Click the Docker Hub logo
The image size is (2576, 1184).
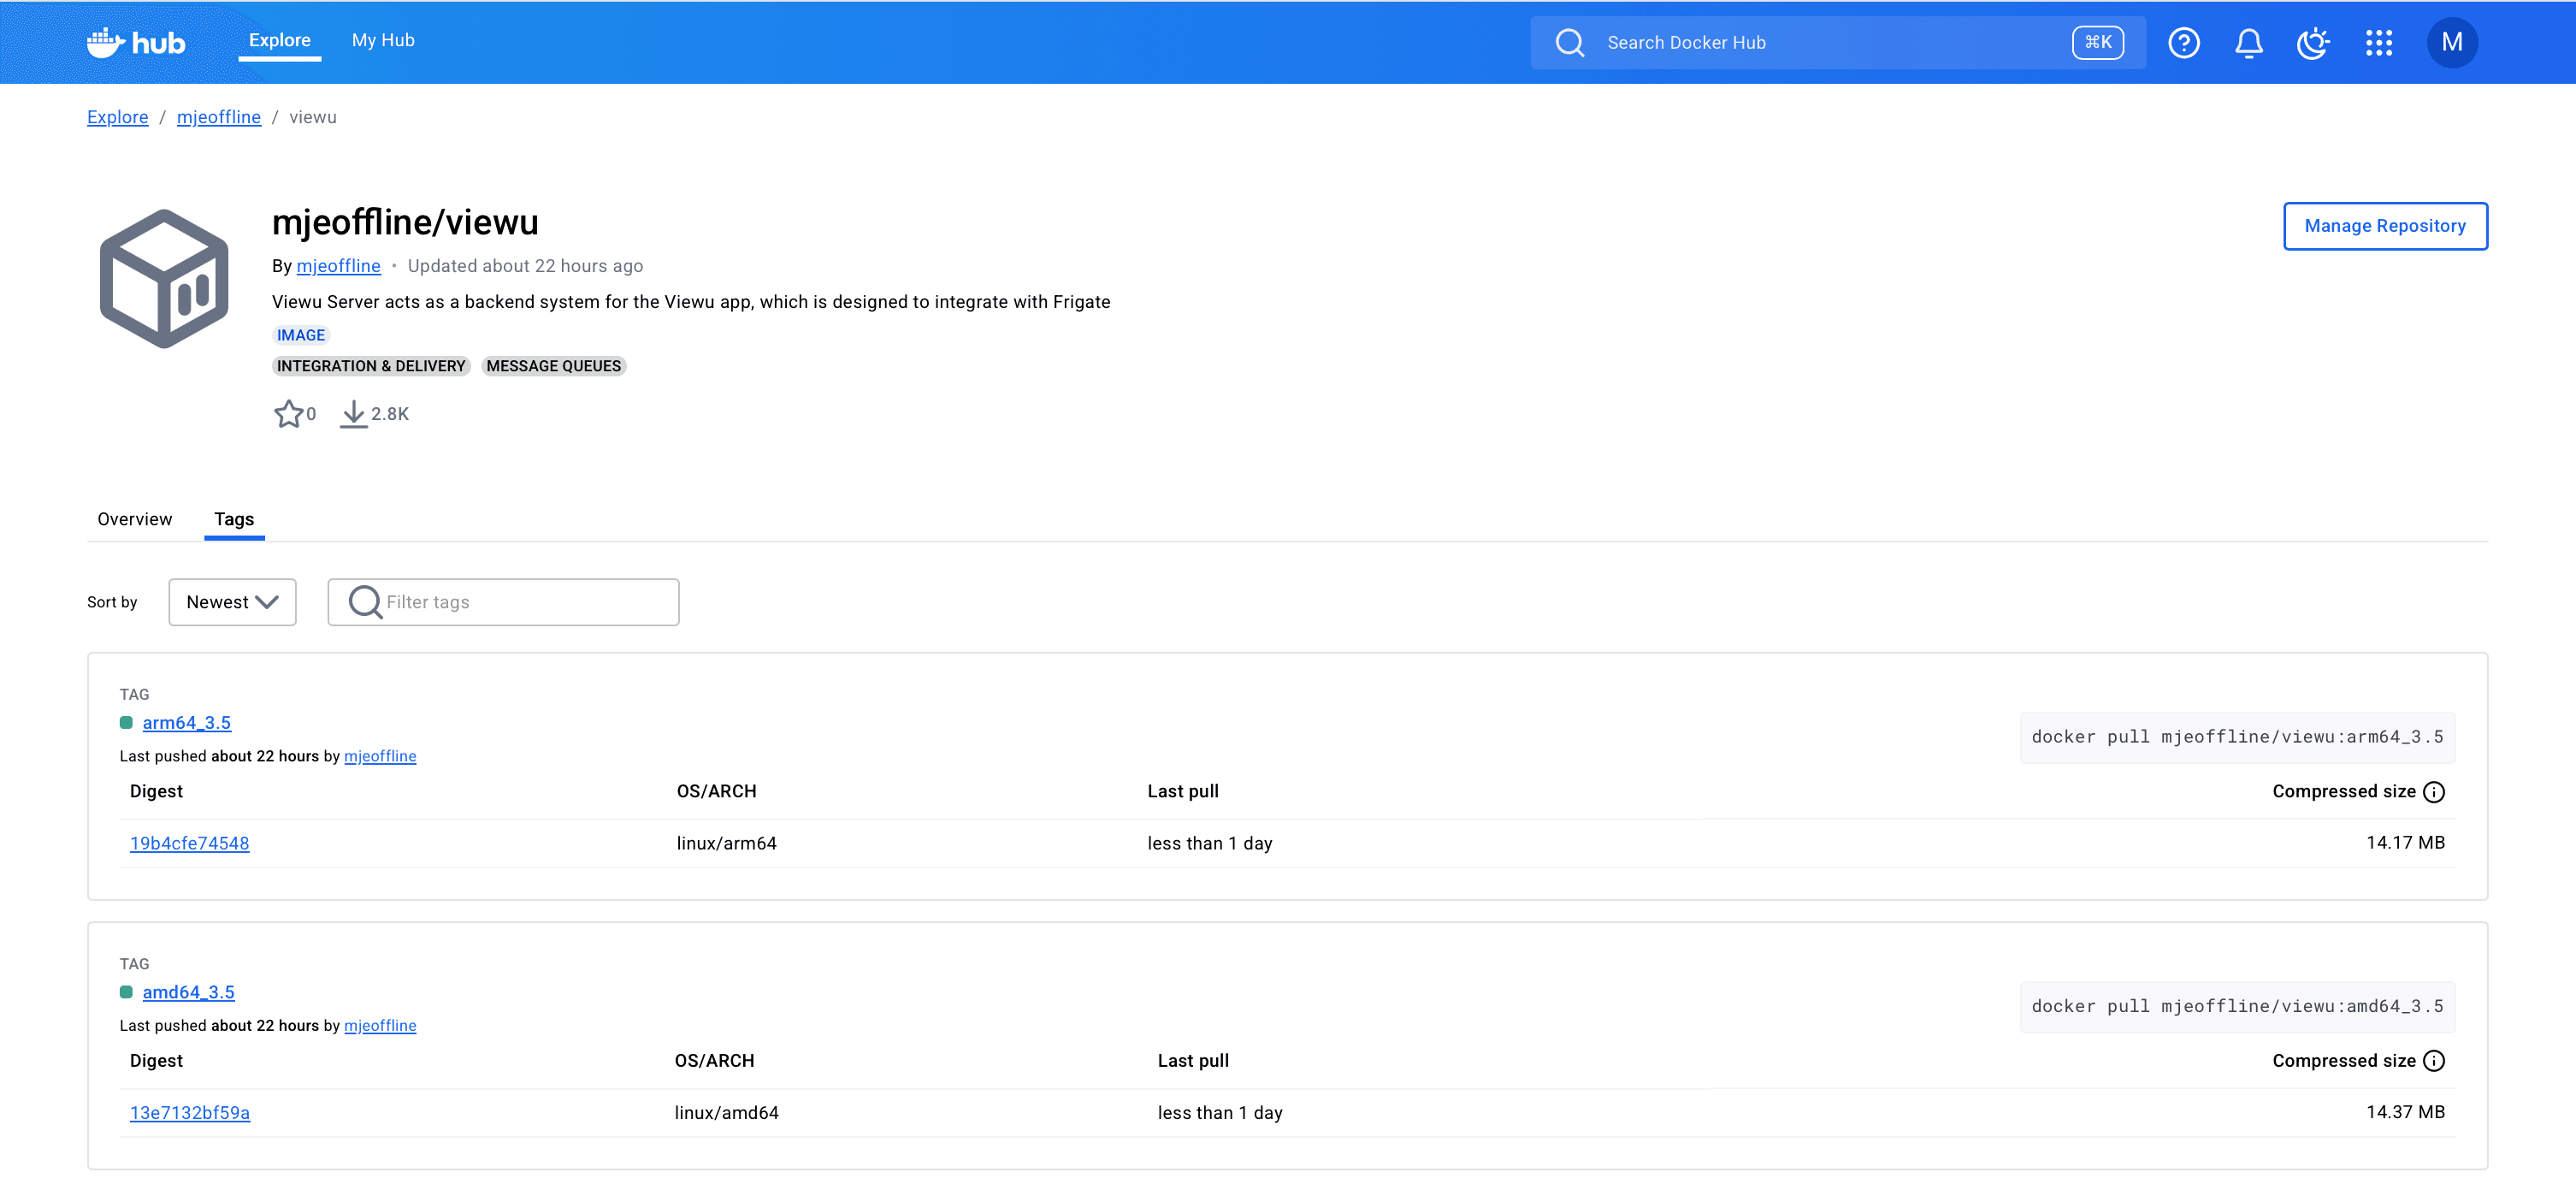click(x=135, y=42)
